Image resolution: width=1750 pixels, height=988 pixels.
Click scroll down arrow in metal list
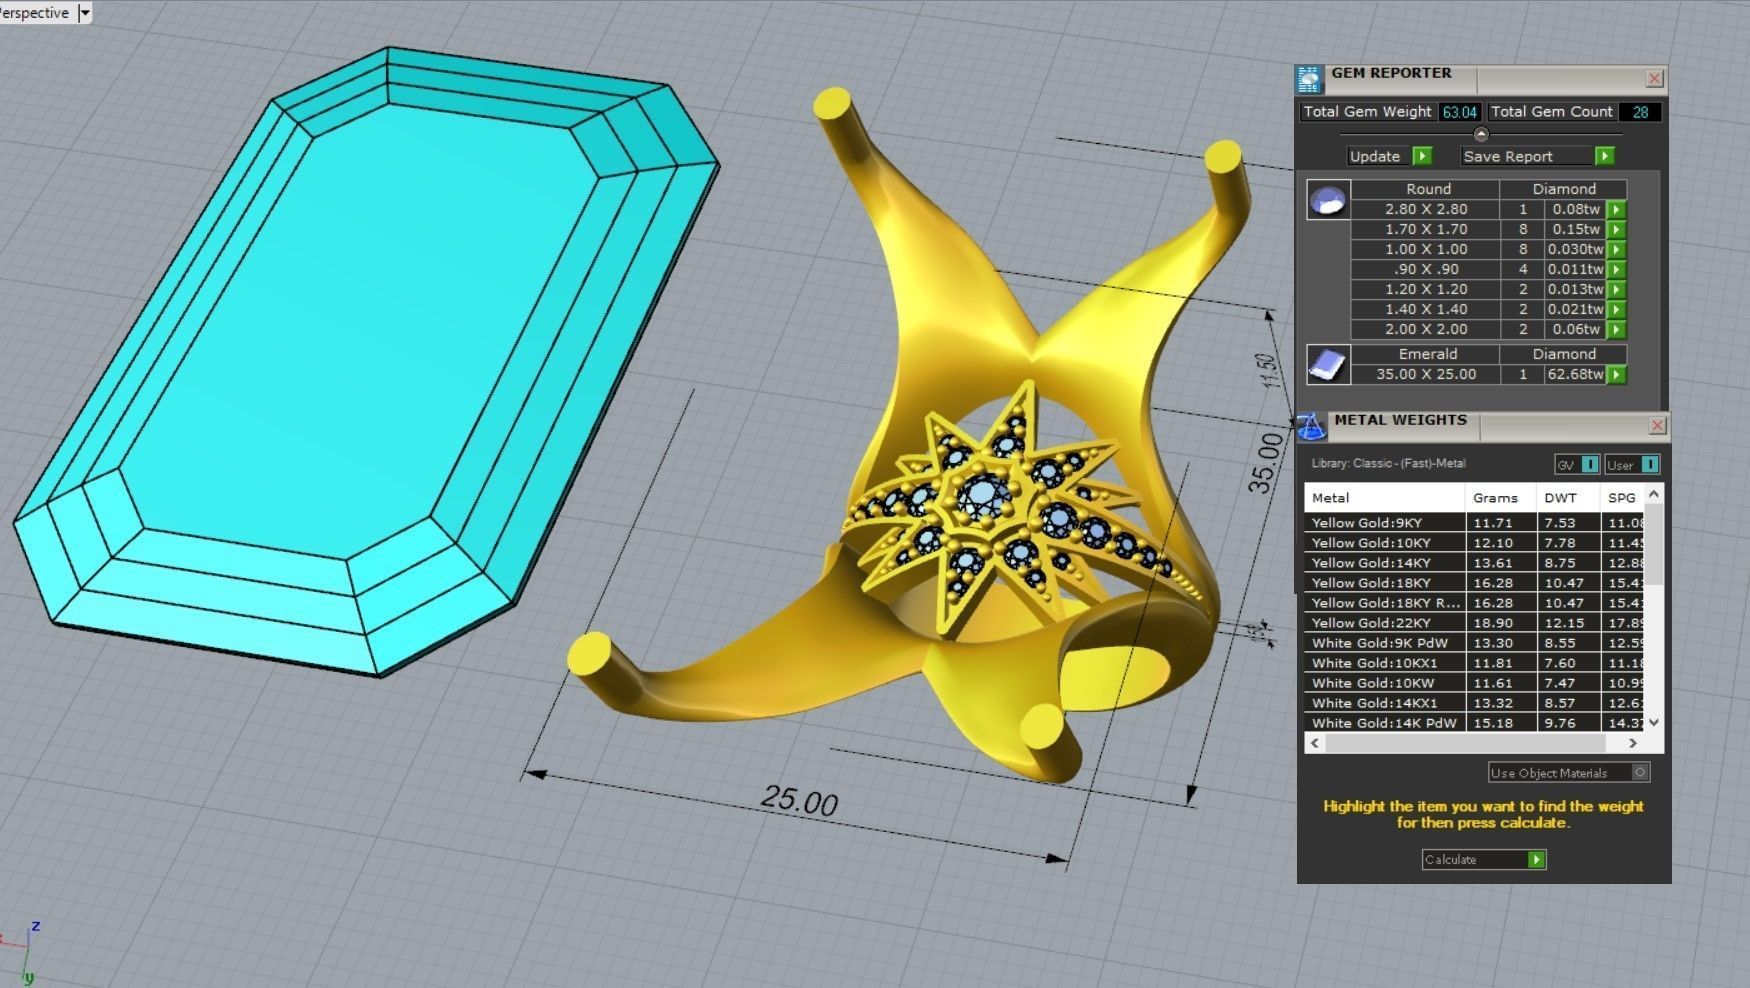[1654, 722]
